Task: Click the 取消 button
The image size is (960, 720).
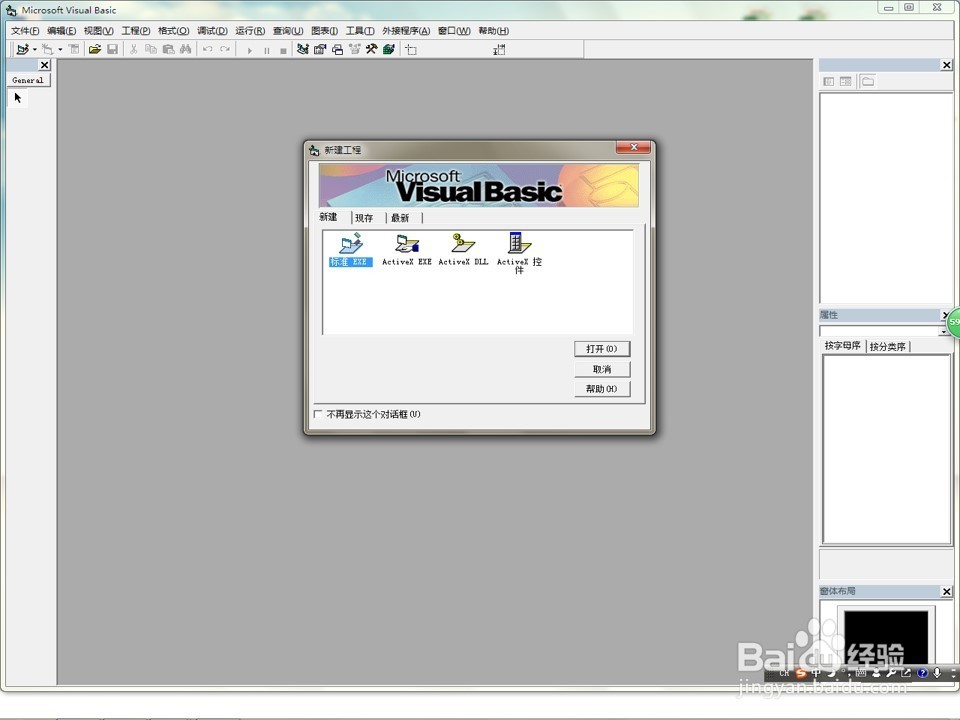Action: pos(602,369)
